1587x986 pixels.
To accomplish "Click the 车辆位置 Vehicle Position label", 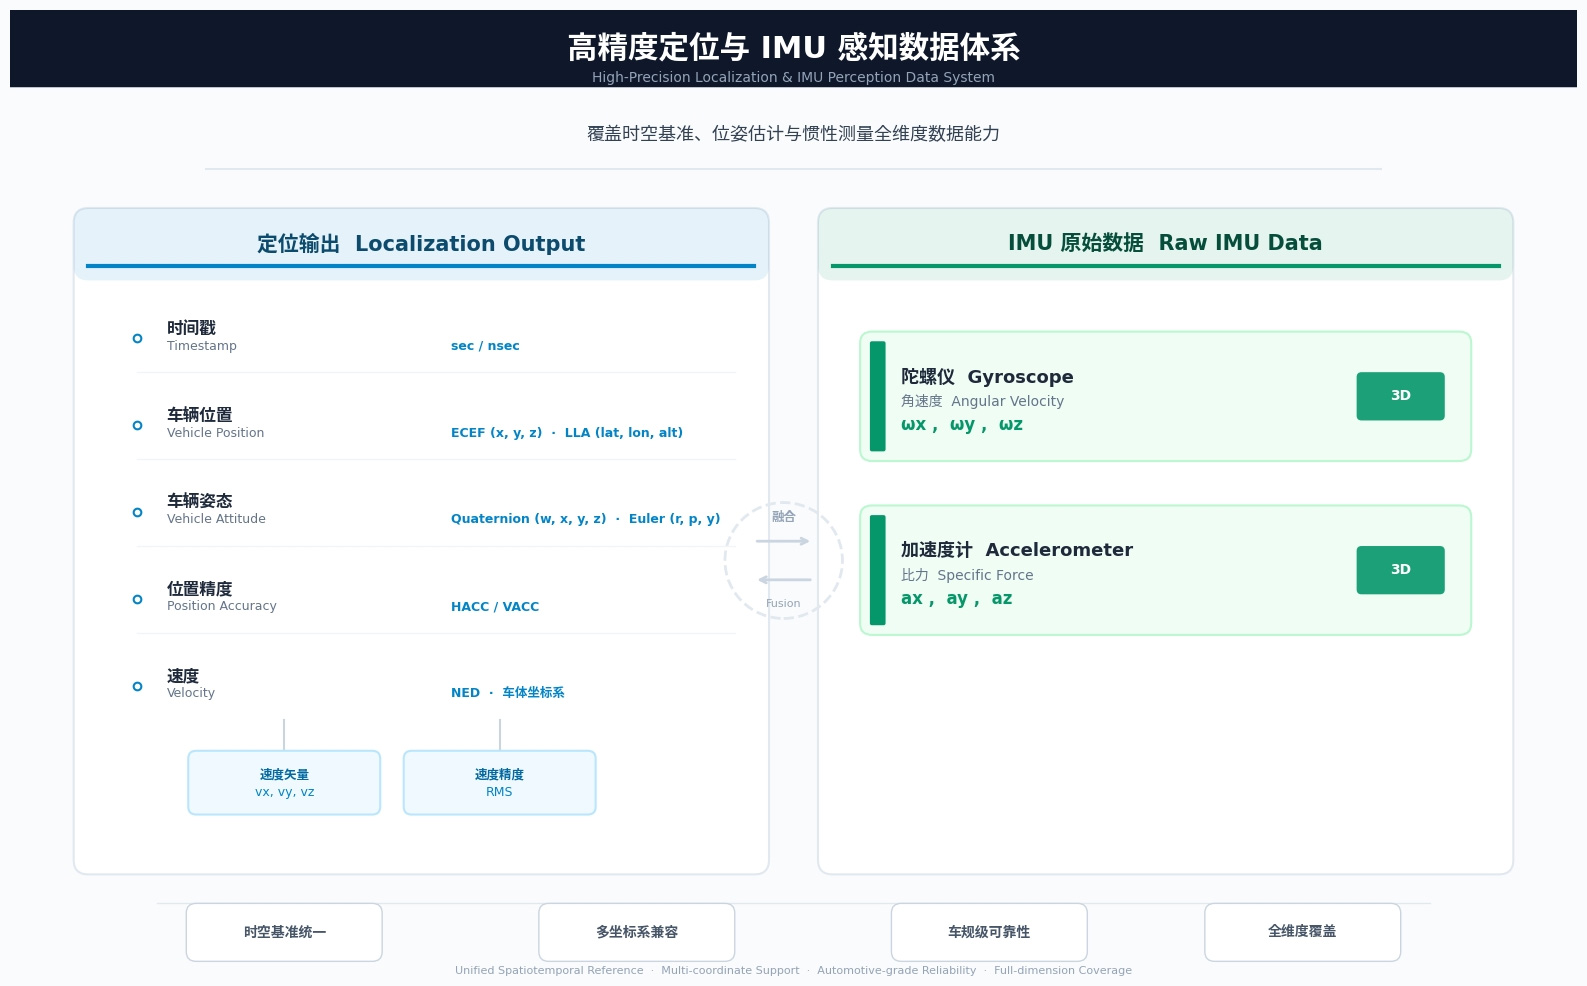I will click(216, 423).
